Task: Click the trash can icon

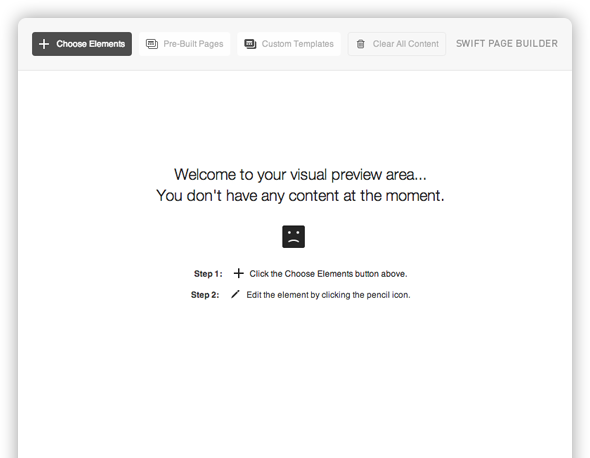Action: tap(360, 44)
